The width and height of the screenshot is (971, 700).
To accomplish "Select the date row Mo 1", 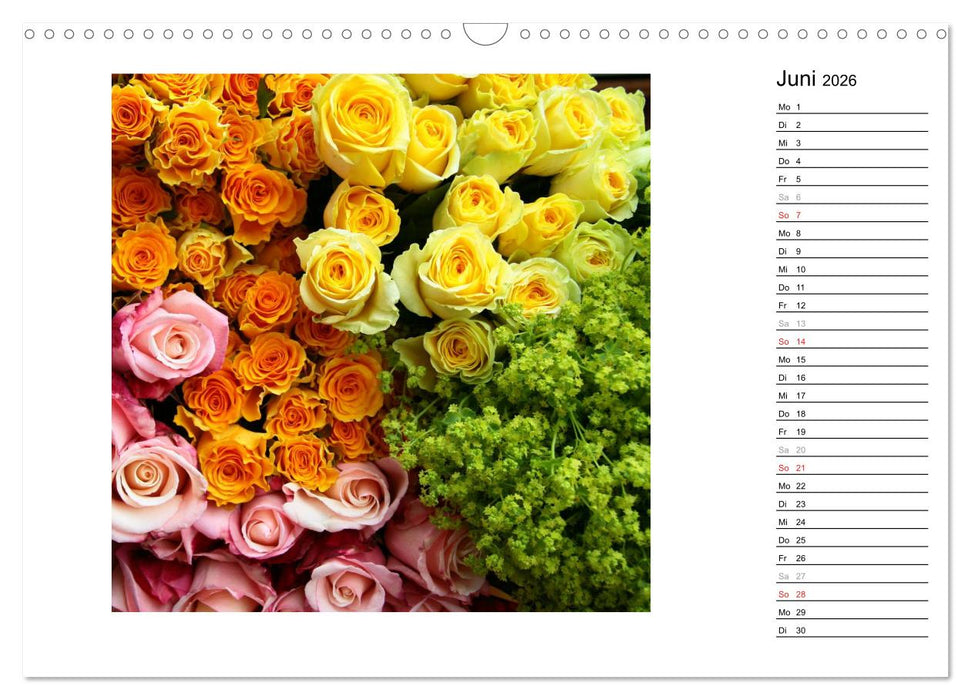I will [x=850, y=106].
